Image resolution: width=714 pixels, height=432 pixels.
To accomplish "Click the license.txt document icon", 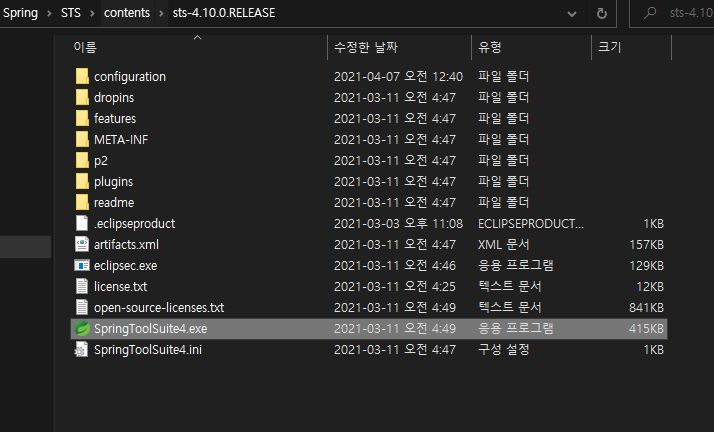I will point(82,286).
